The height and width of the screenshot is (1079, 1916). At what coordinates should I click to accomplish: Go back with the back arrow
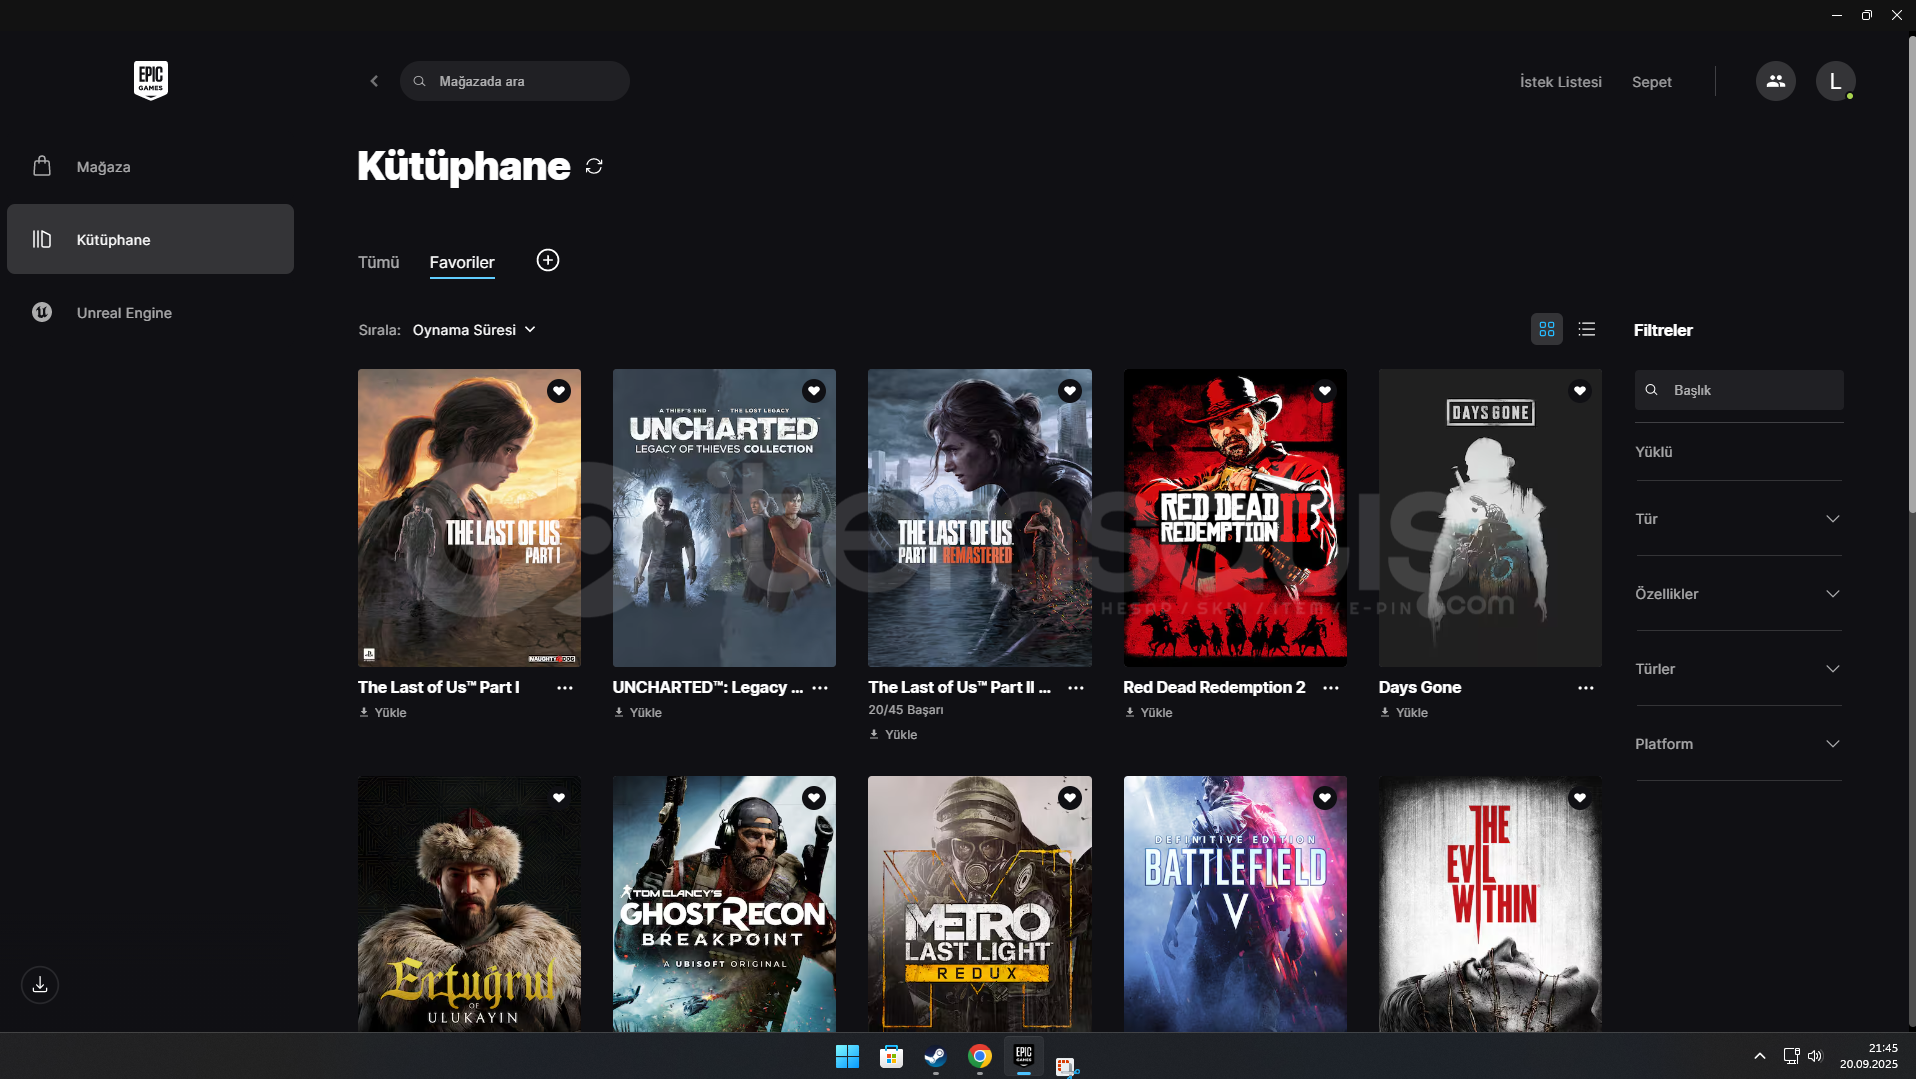coord(374,81)
